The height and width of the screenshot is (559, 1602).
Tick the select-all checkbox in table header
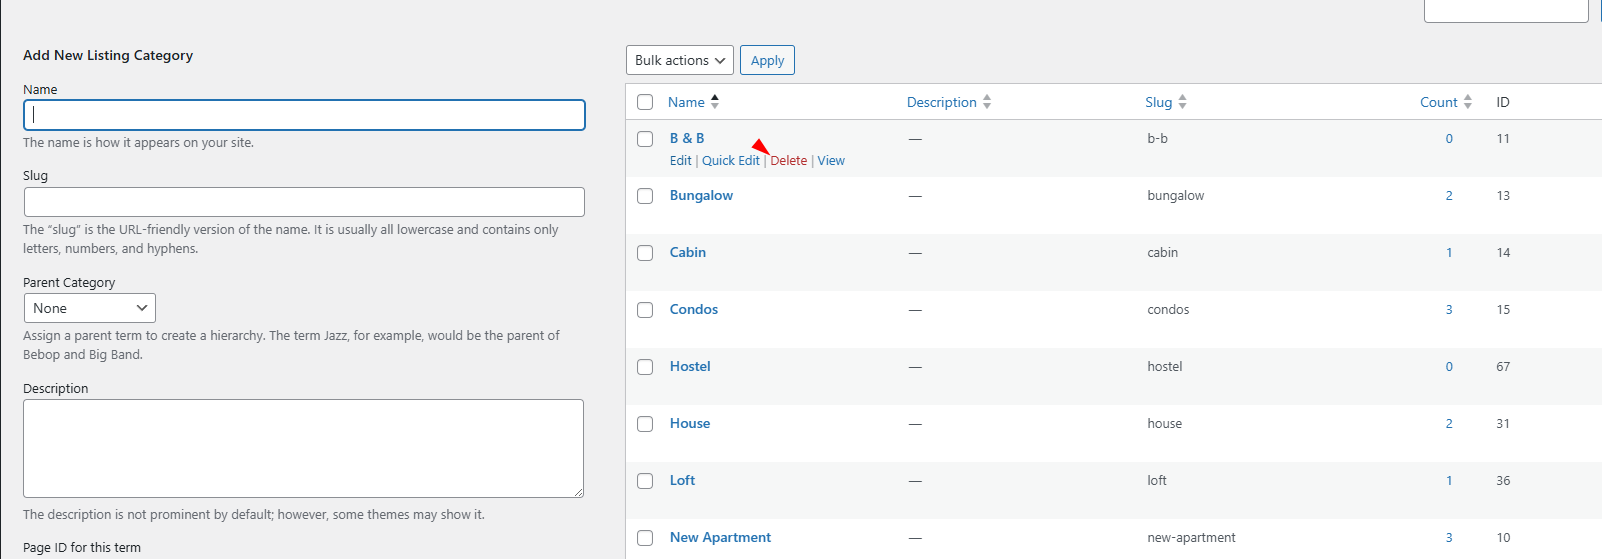tap(645, 102)
